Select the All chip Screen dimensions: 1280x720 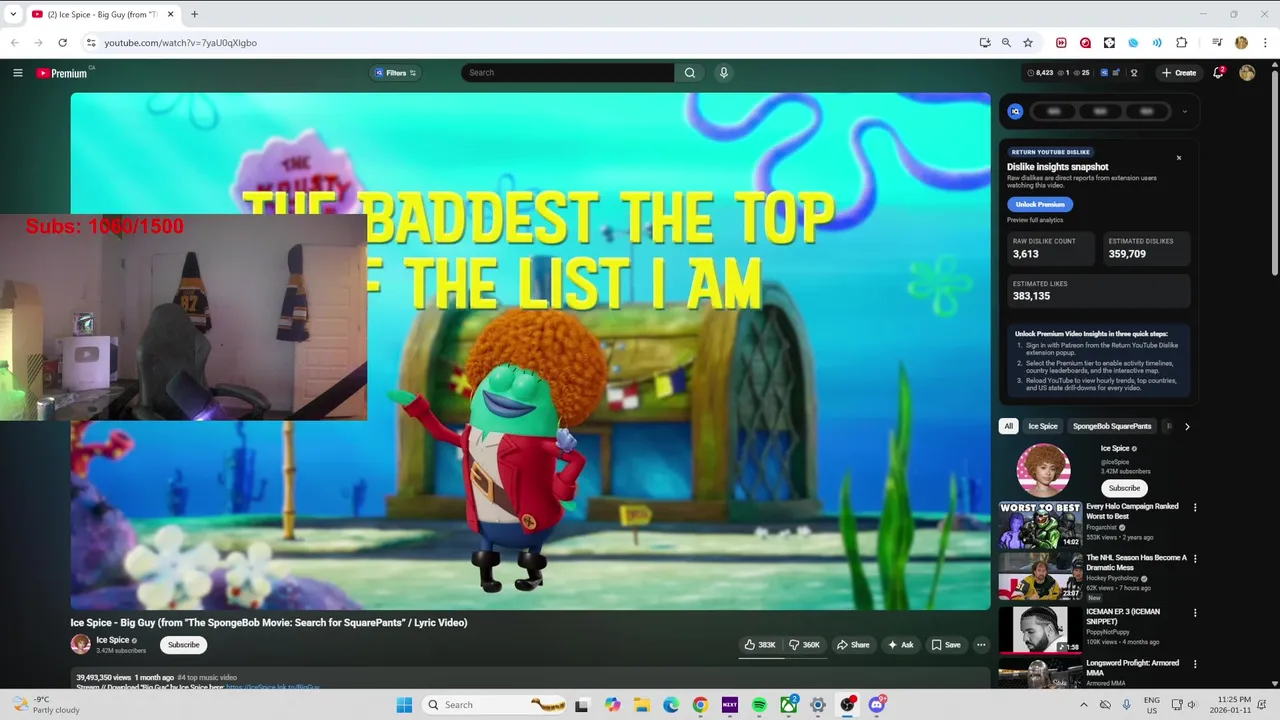[1008, 426]
